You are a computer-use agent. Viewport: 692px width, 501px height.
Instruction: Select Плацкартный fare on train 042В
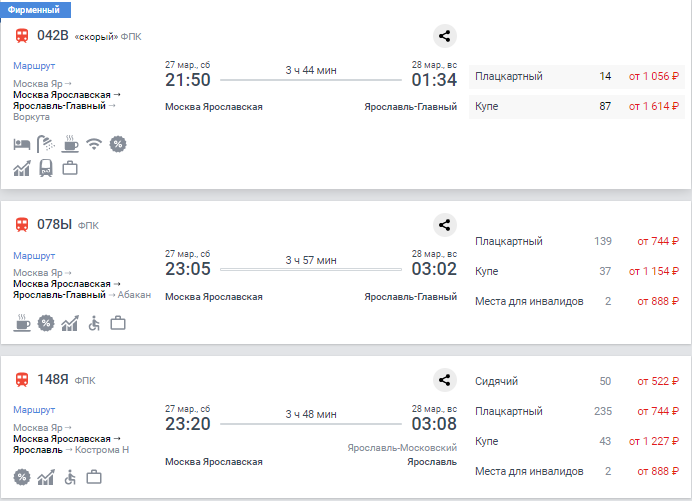pos(578,76)
